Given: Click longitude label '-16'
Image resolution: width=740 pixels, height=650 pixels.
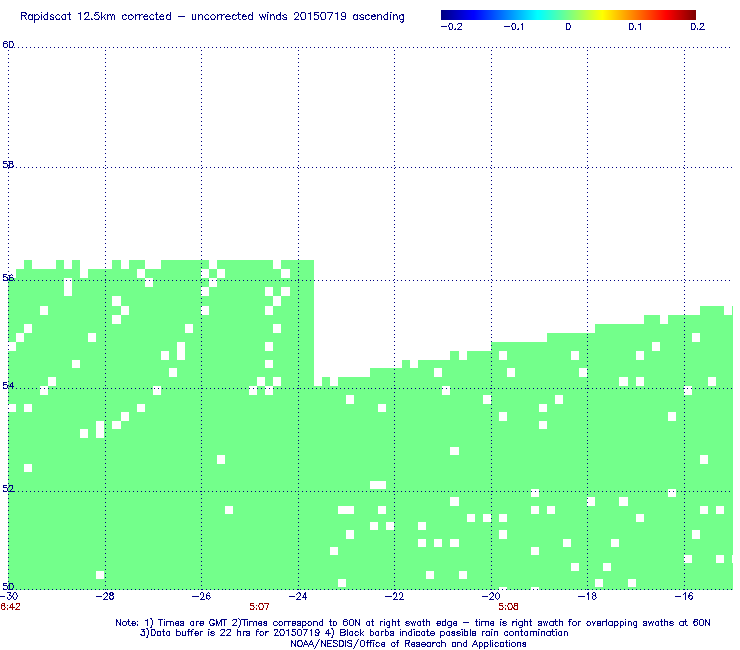Looking at the screenshot, I should [x=684, y=597].
